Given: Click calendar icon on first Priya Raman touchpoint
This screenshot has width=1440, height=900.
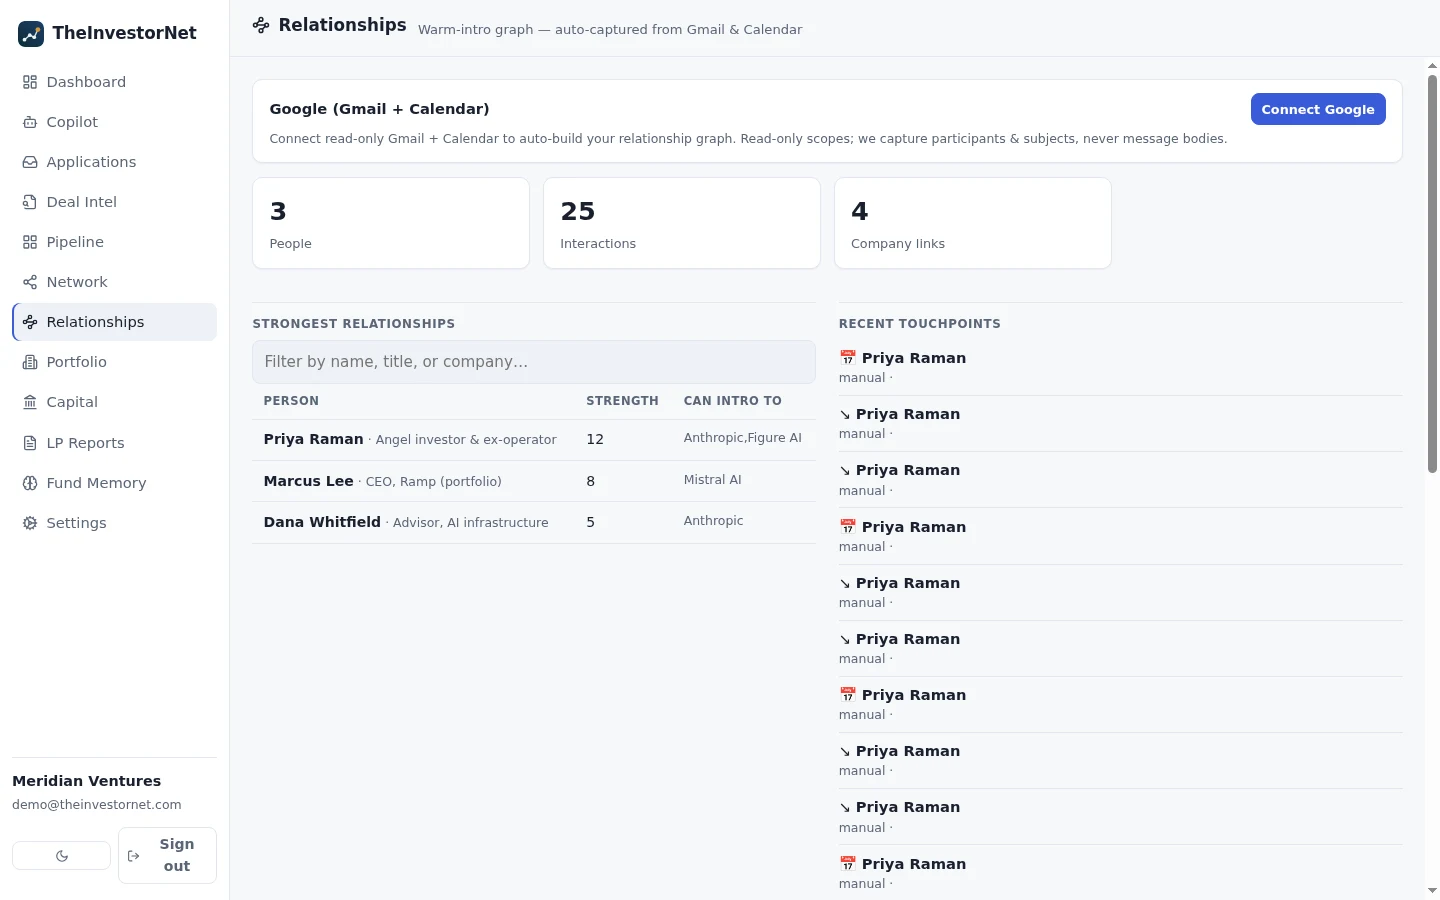Looking at the screenshot, I should click(848, 357).
